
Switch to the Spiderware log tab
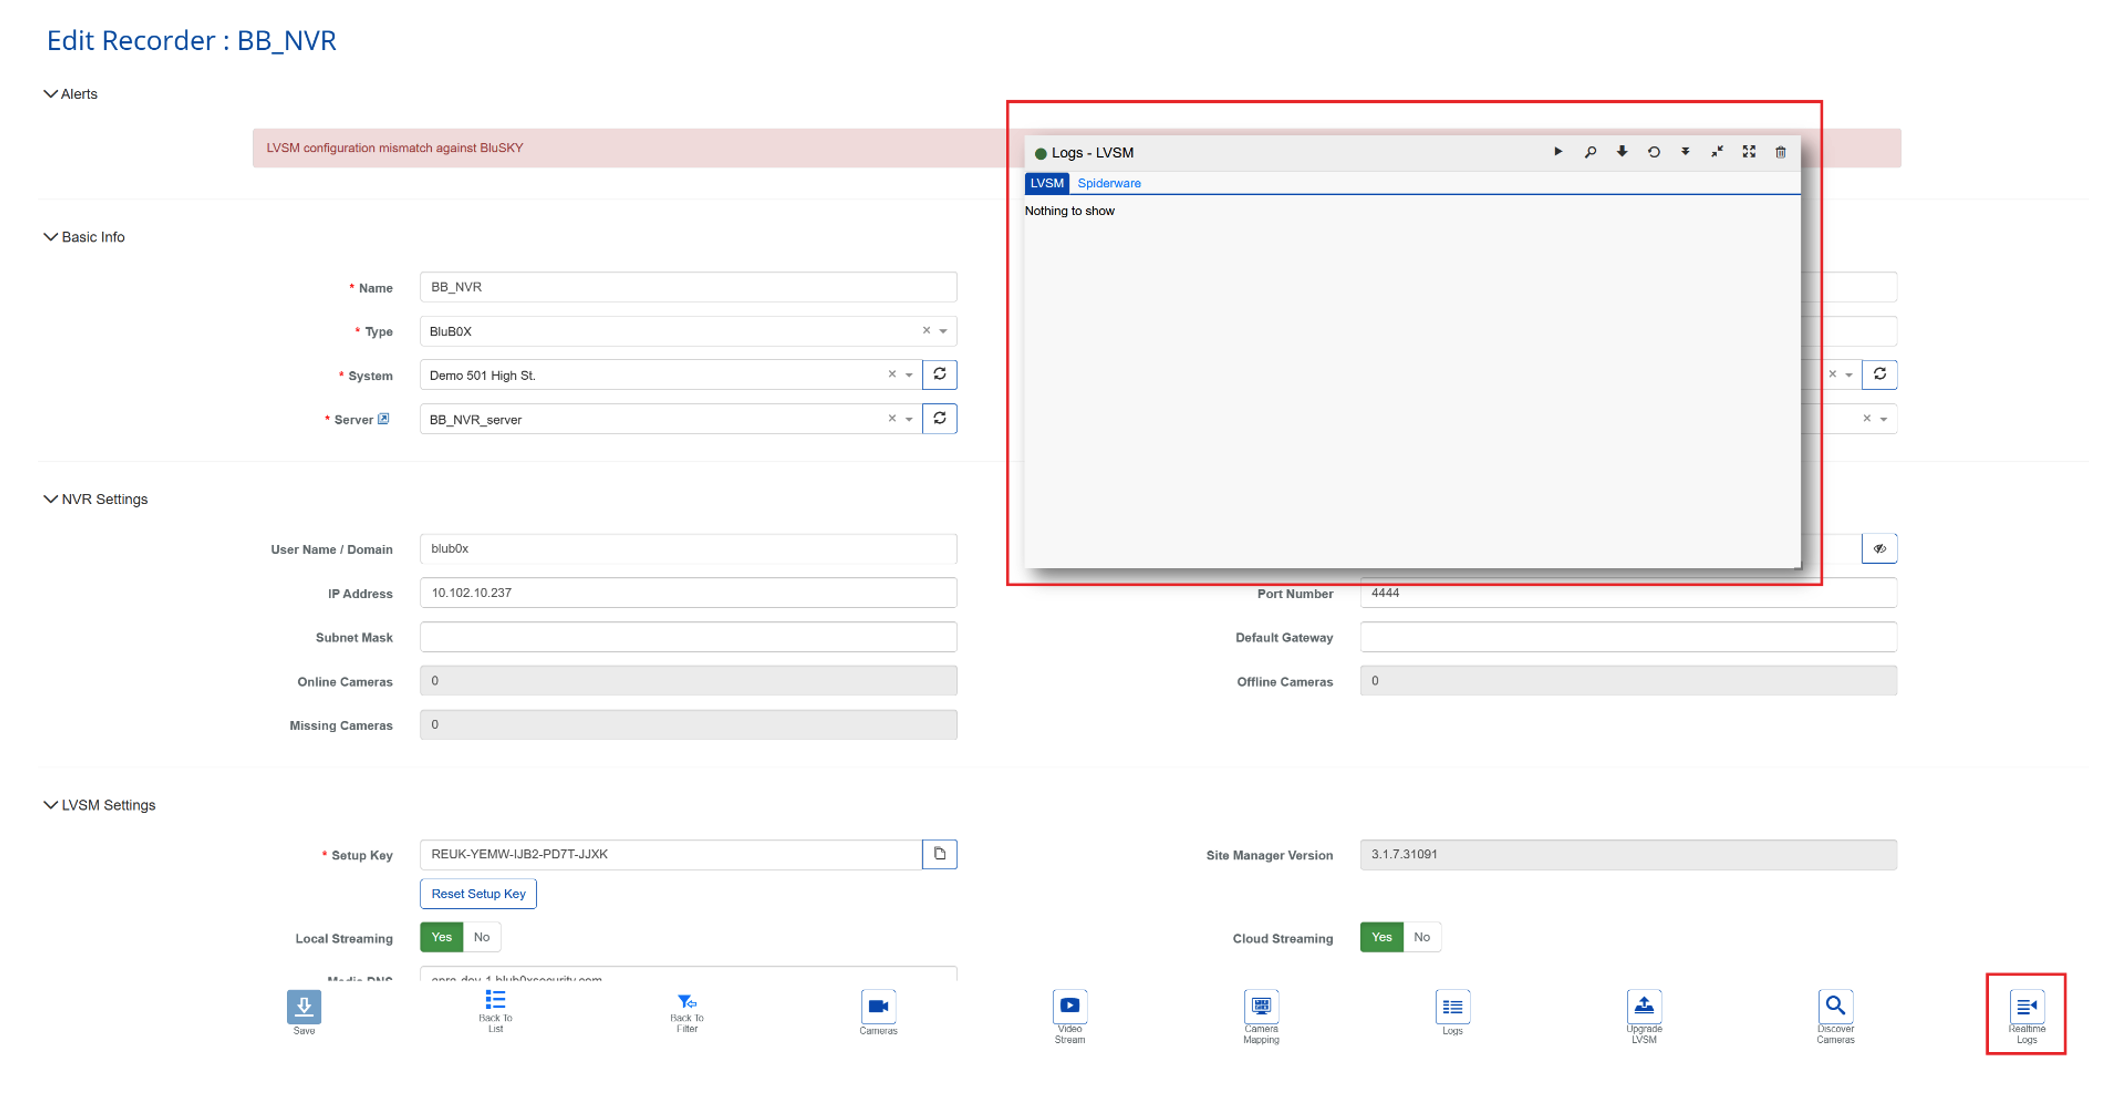point(1108,183)
